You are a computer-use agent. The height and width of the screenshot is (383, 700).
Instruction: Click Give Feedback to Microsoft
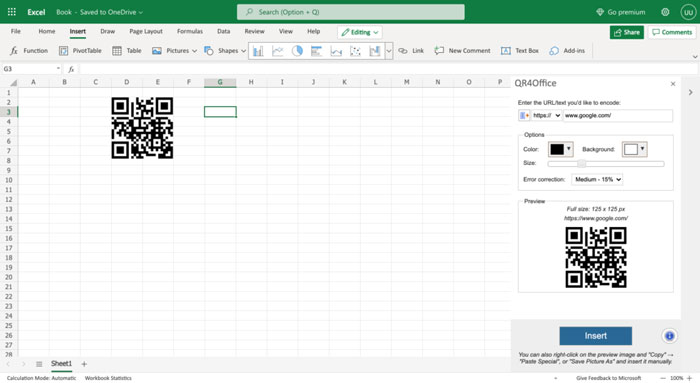pos(608,378)
